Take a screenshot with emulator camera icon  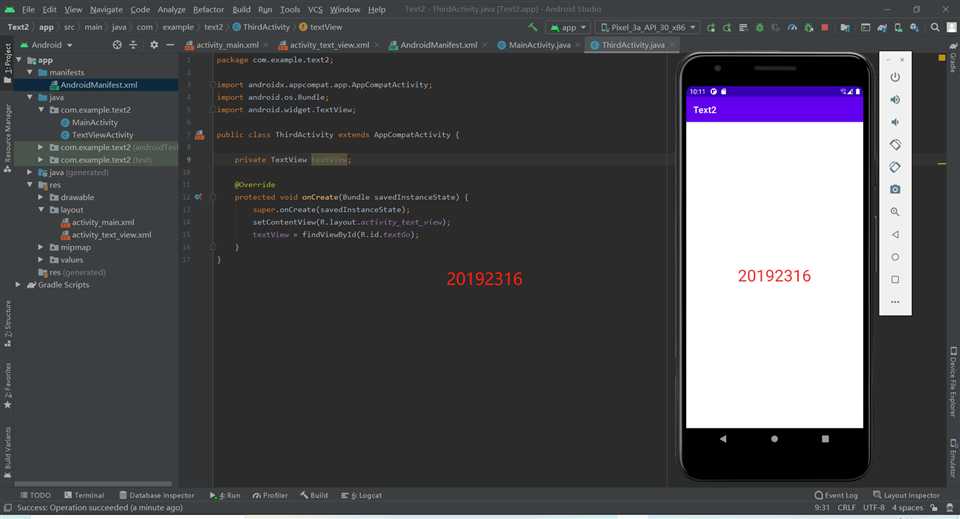coord(895,189)
